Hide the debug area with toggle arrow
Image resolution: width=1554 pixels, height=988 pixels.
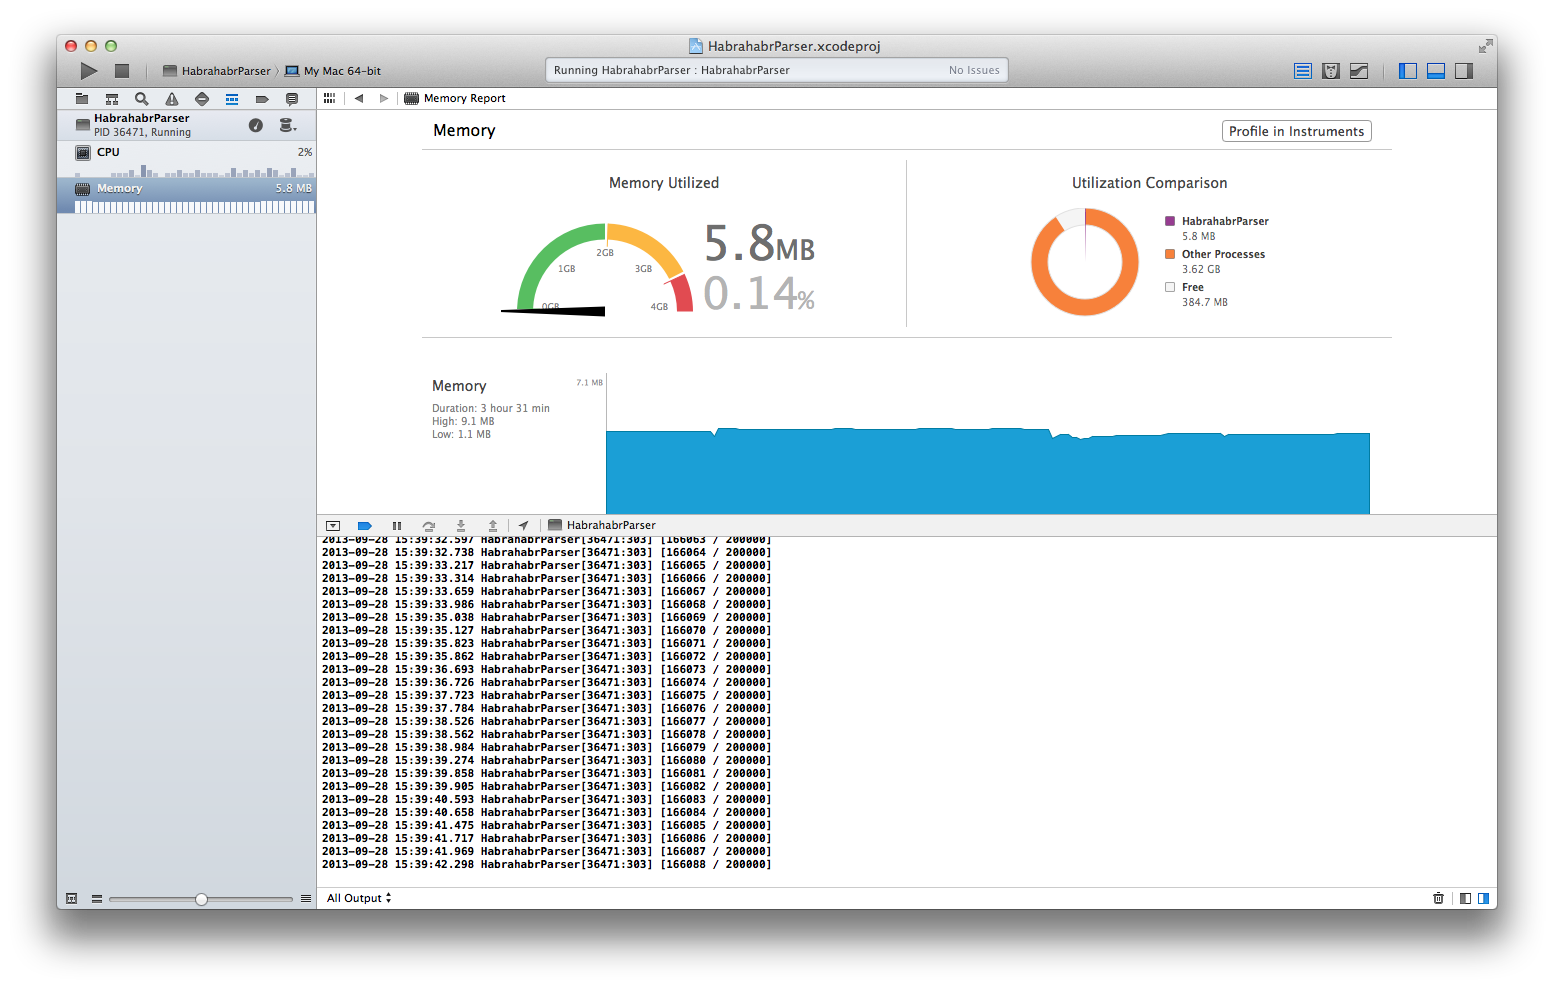pos(333,525)
